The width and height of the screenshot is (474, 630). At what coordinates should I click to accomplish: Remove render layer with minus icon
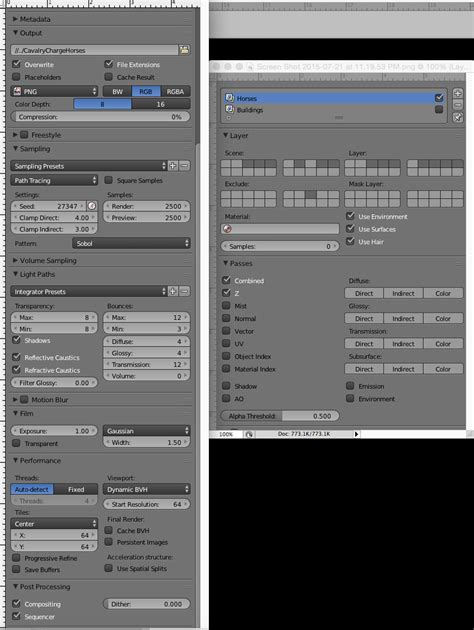(458, 105)
